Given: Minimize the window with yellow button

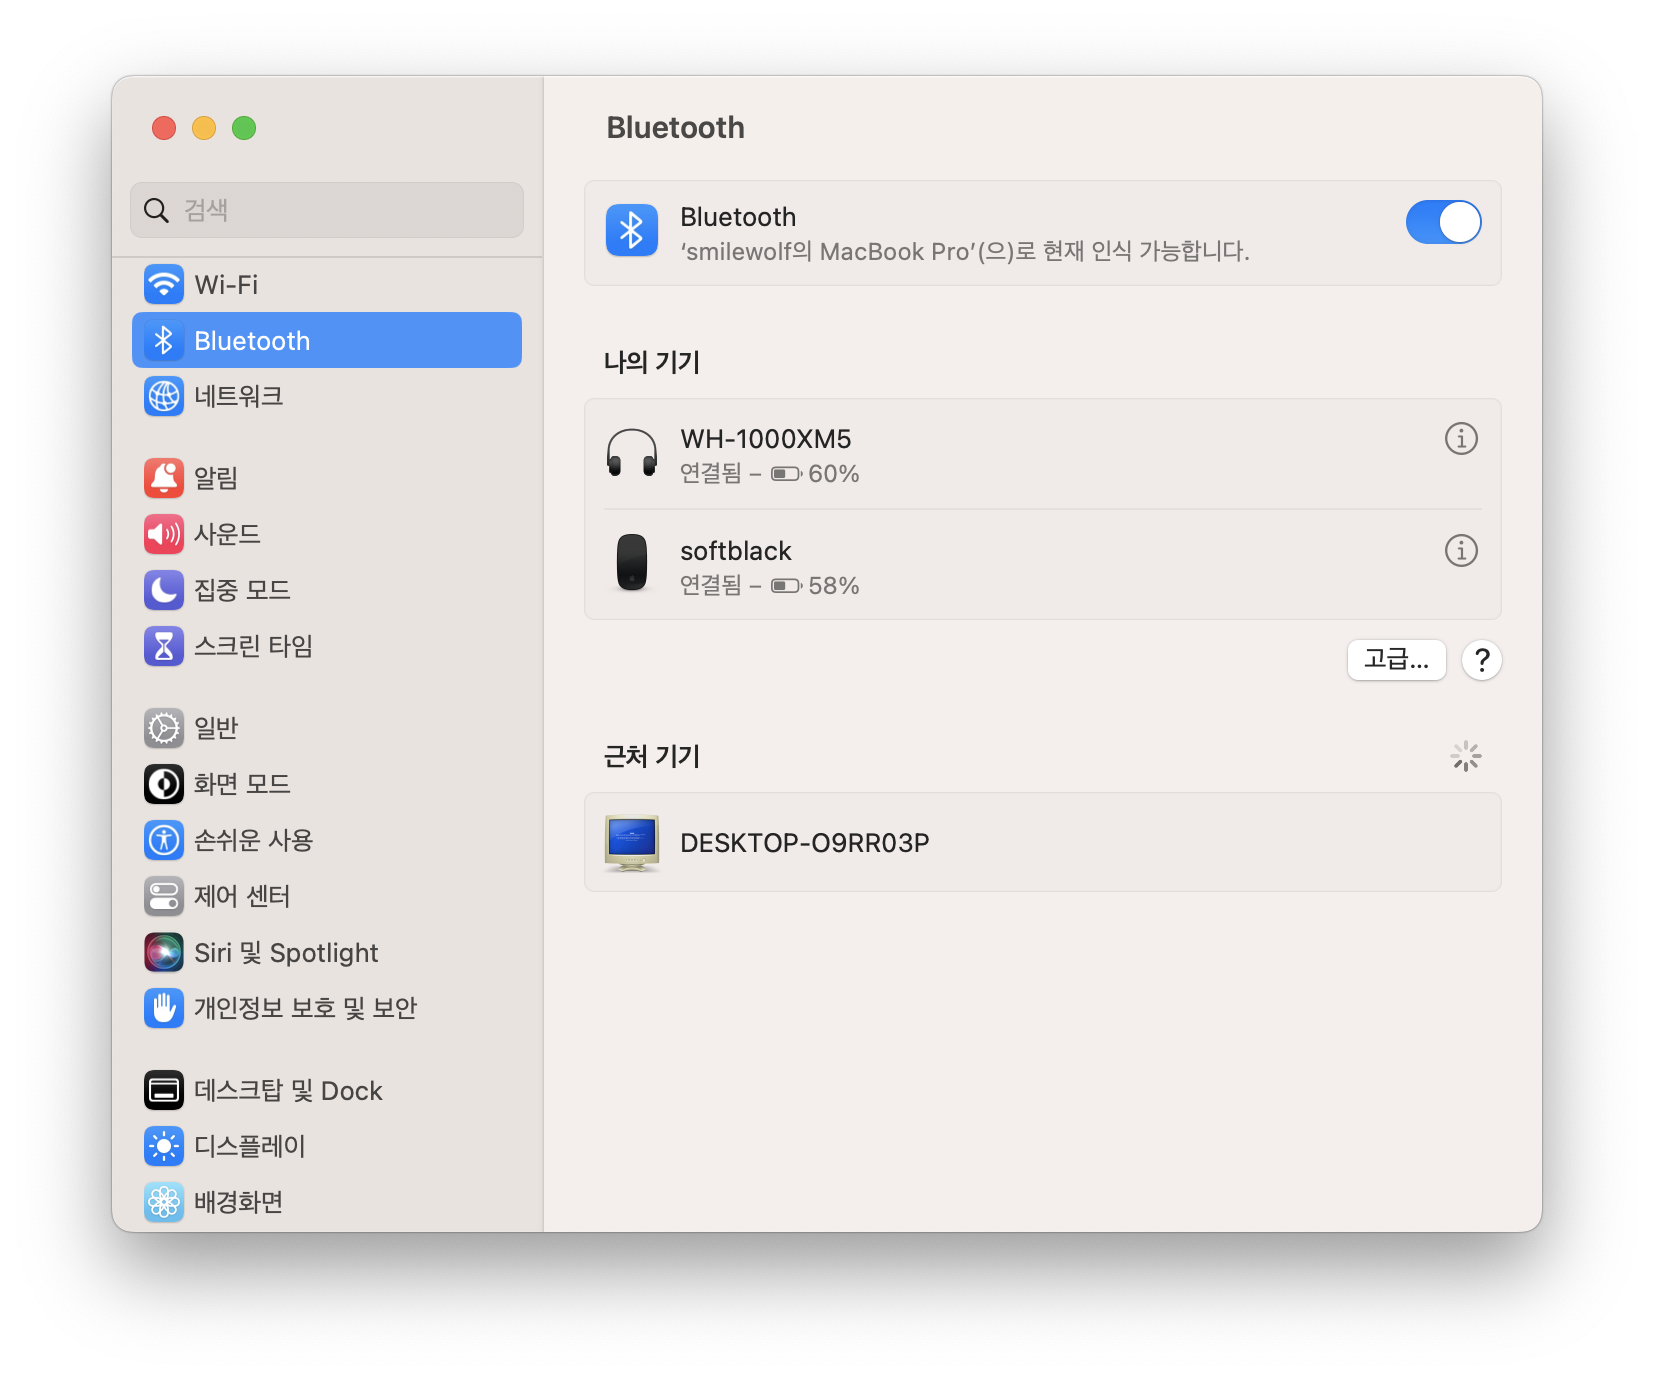Looking at the screenshot, I should click(204, 128).
